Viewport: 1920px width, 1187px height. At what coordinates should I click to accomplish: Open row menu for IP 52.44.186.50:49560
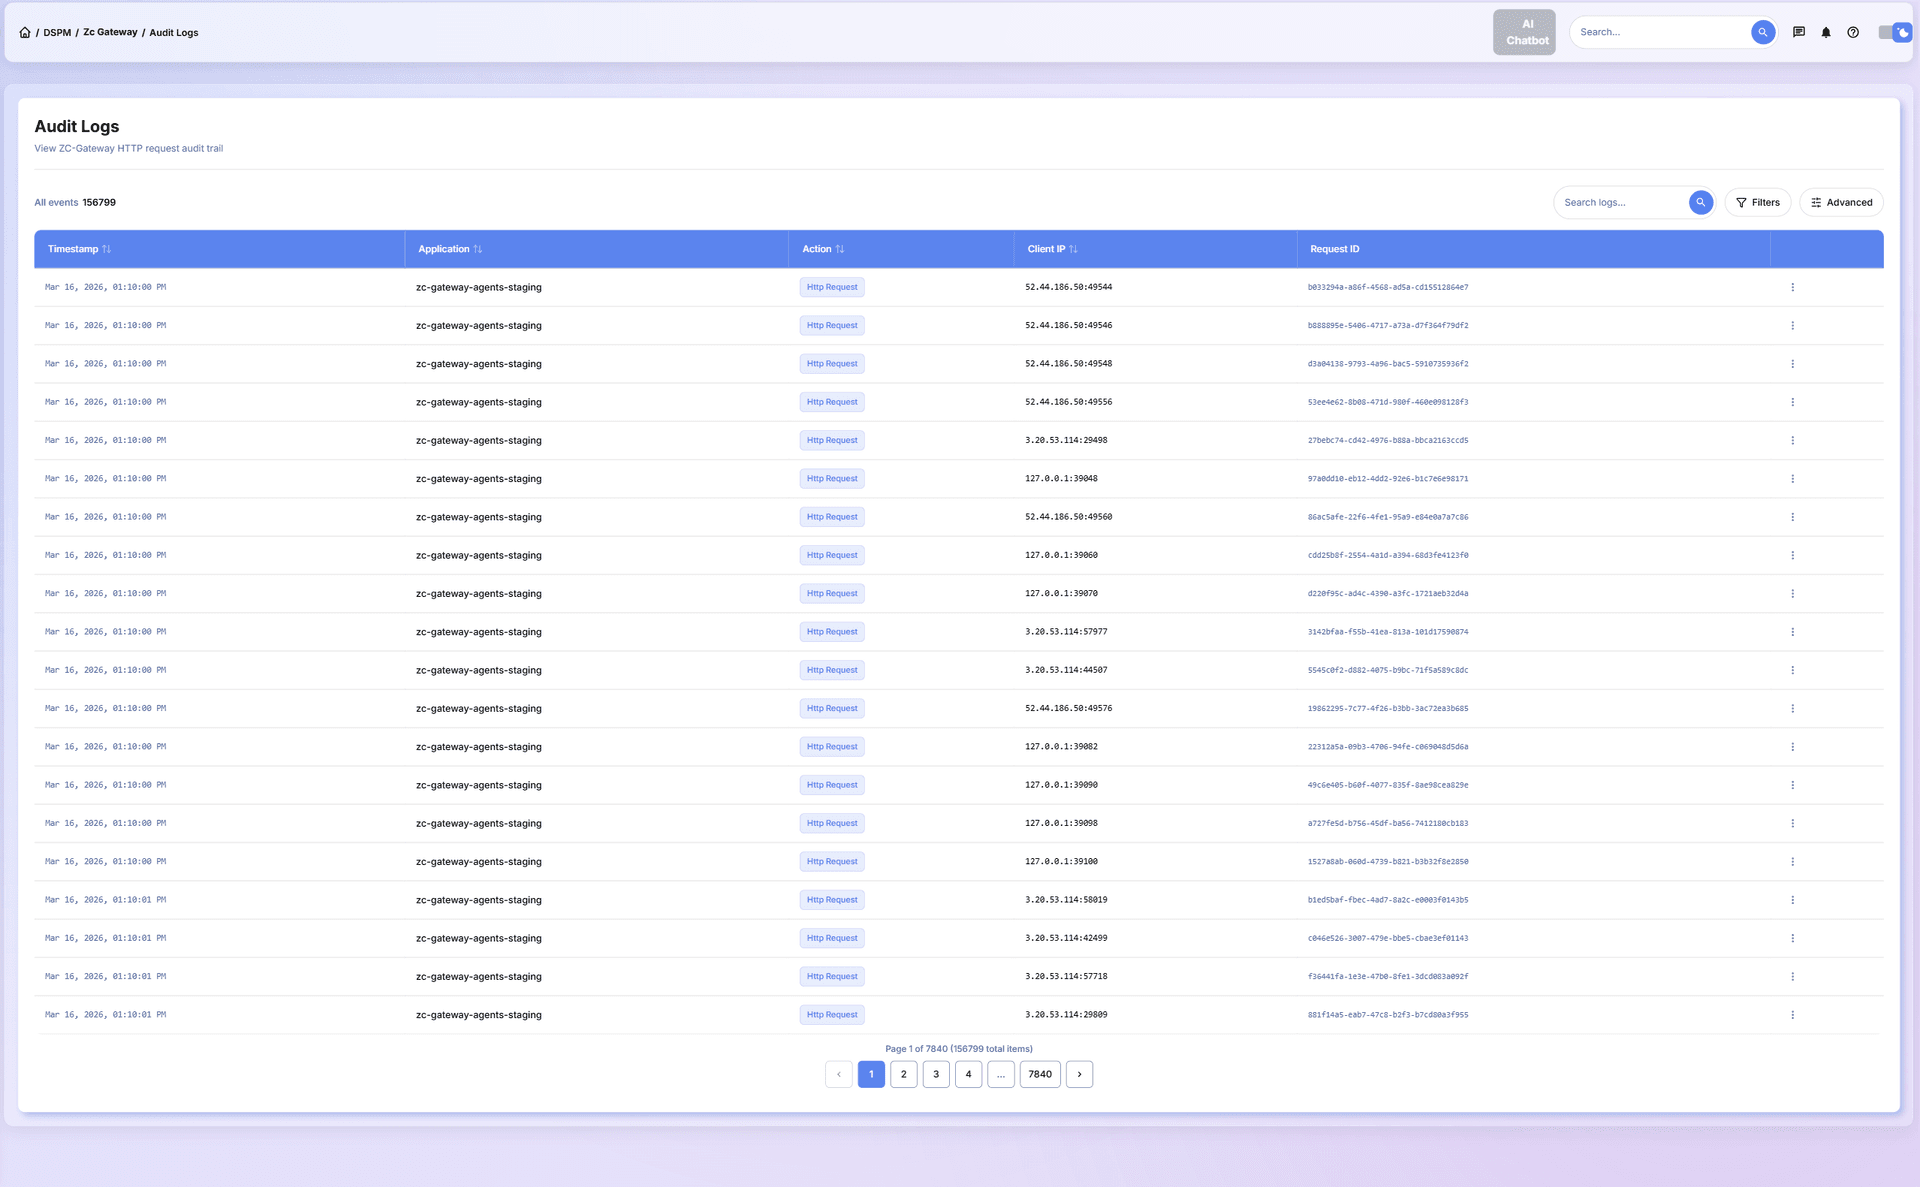point(1792,517)
